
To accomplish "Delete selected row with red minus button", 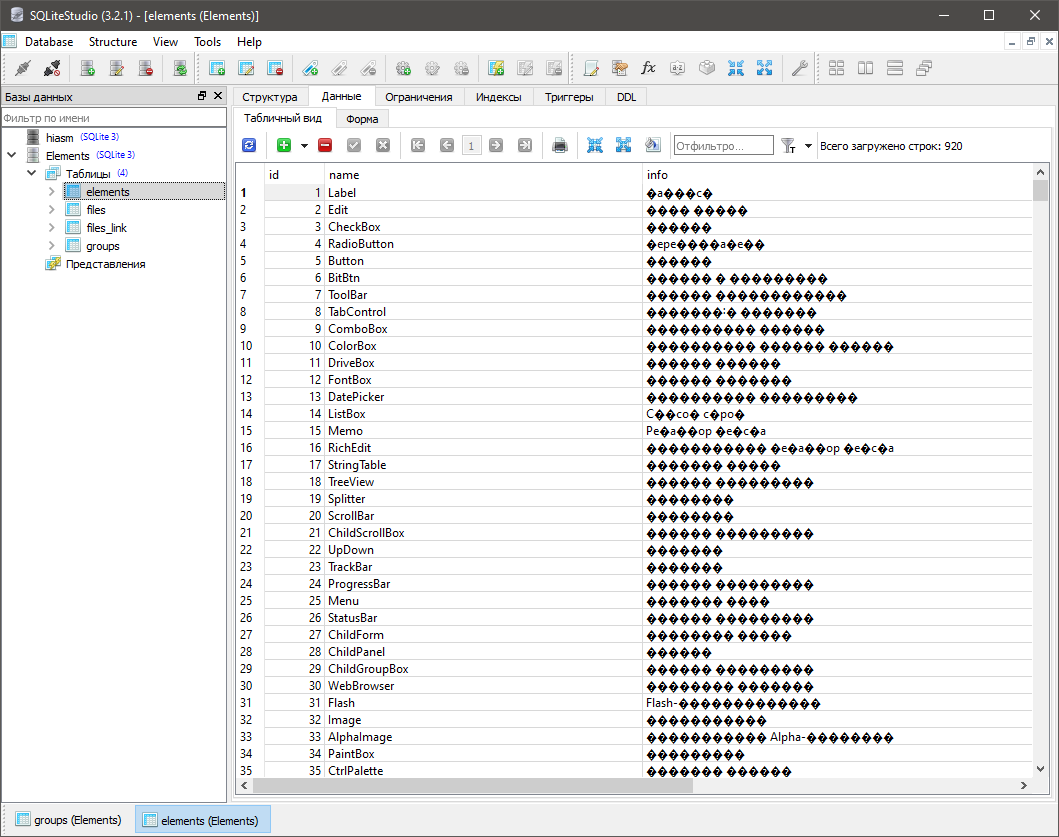I will click(x=325, y=146).
